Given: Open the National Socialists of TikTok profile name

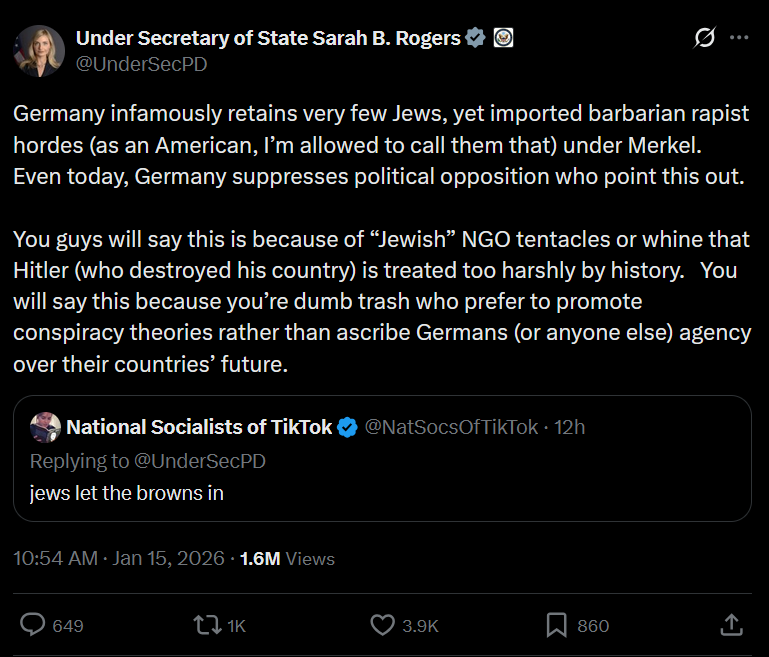Looking at the screenshot, I should (199, 427).
